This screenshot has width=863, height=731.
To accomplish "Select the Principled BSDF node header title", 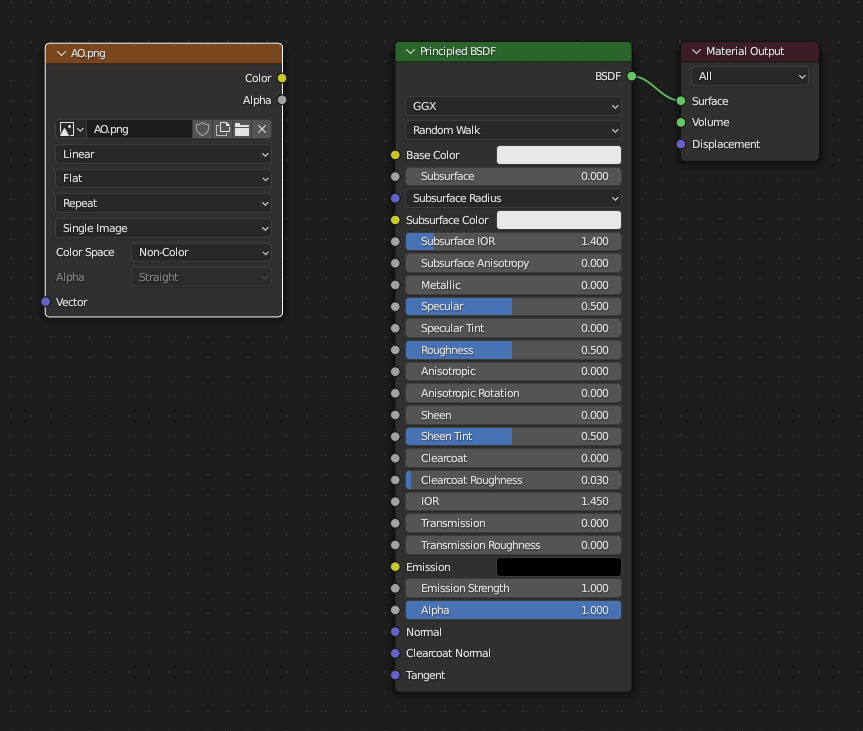I will (458, 51).
